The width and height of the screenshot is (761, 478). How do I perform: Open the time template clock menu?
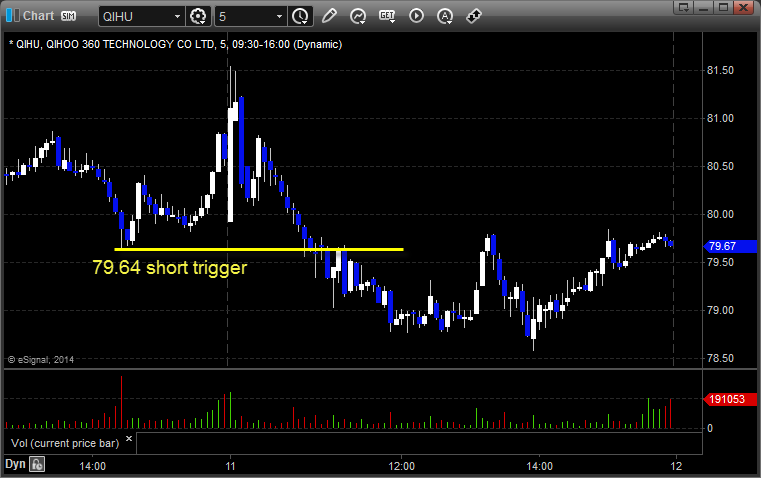click(x=300, y=16)
